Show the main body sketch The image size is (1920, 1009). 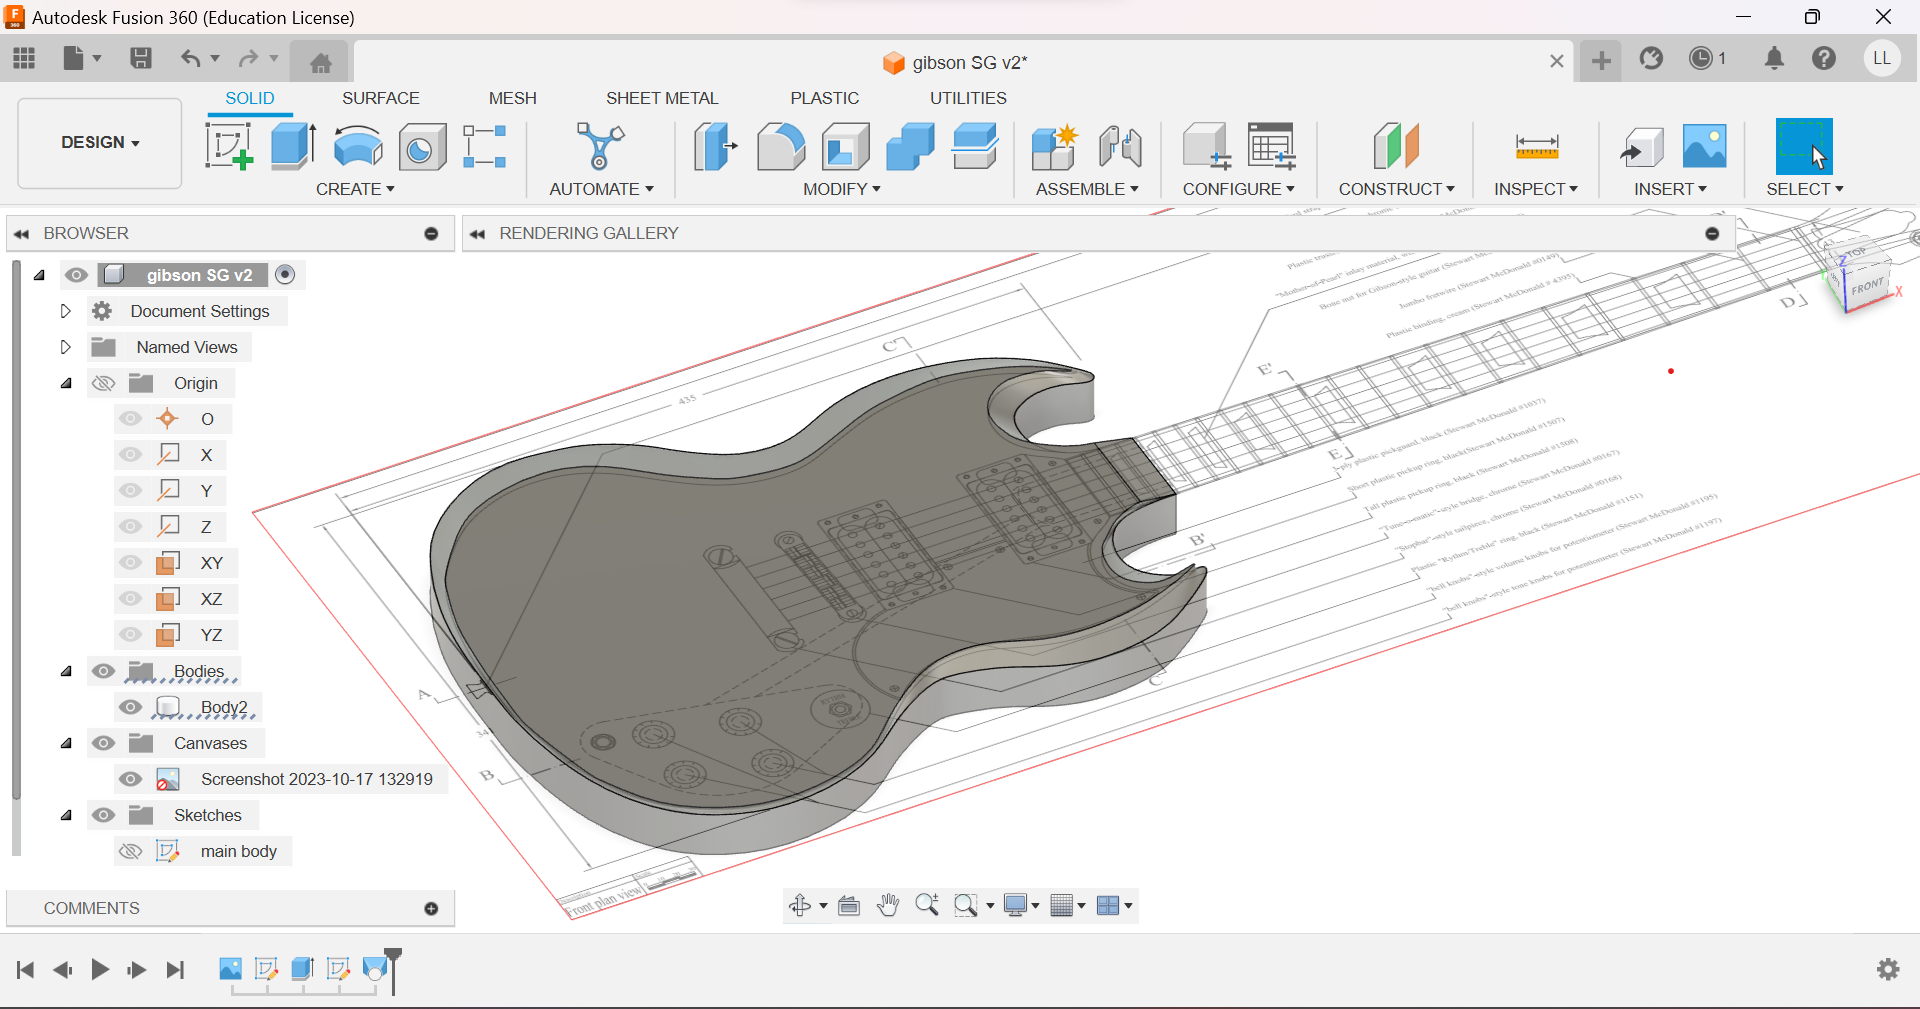[130, 851]
